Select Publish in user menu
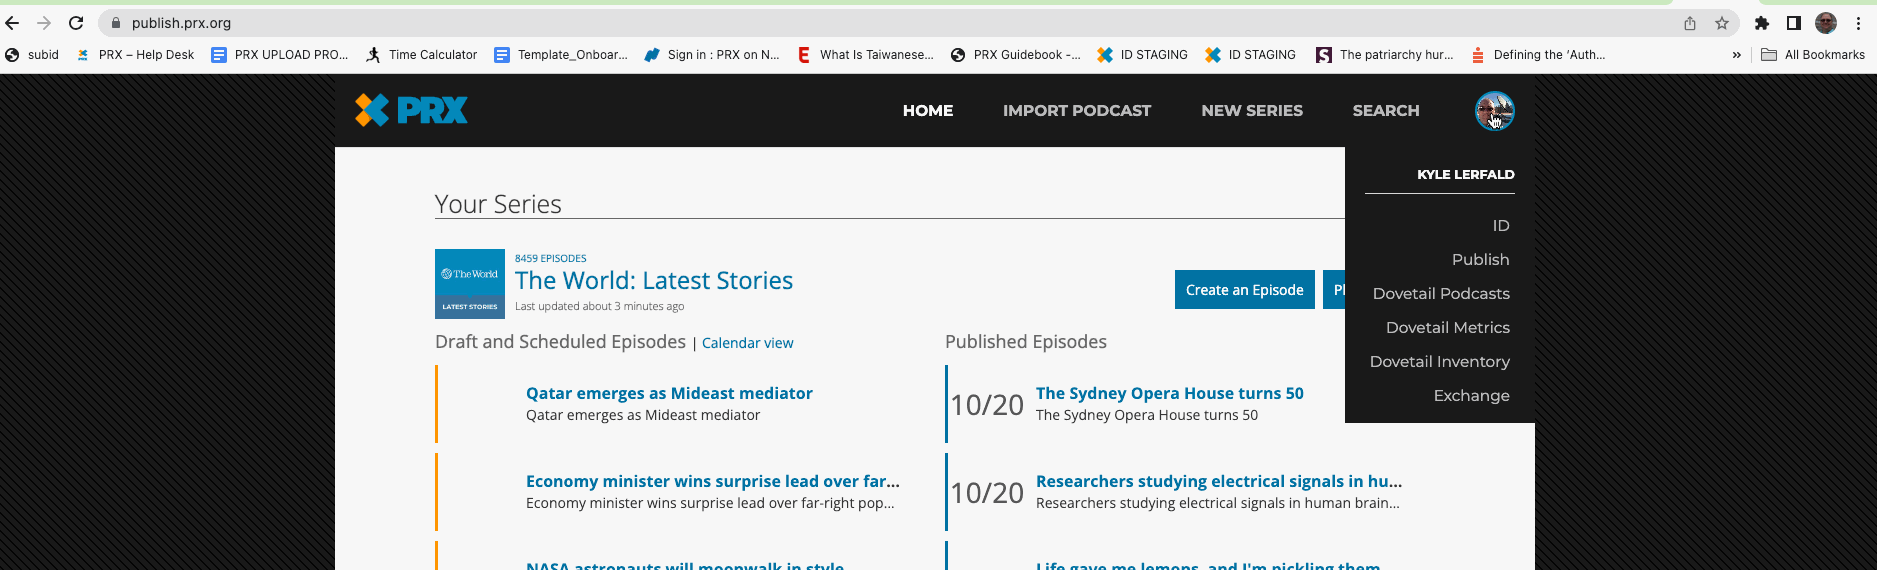Screen dimensions: 1877x570 click(x=1480, y=260)
